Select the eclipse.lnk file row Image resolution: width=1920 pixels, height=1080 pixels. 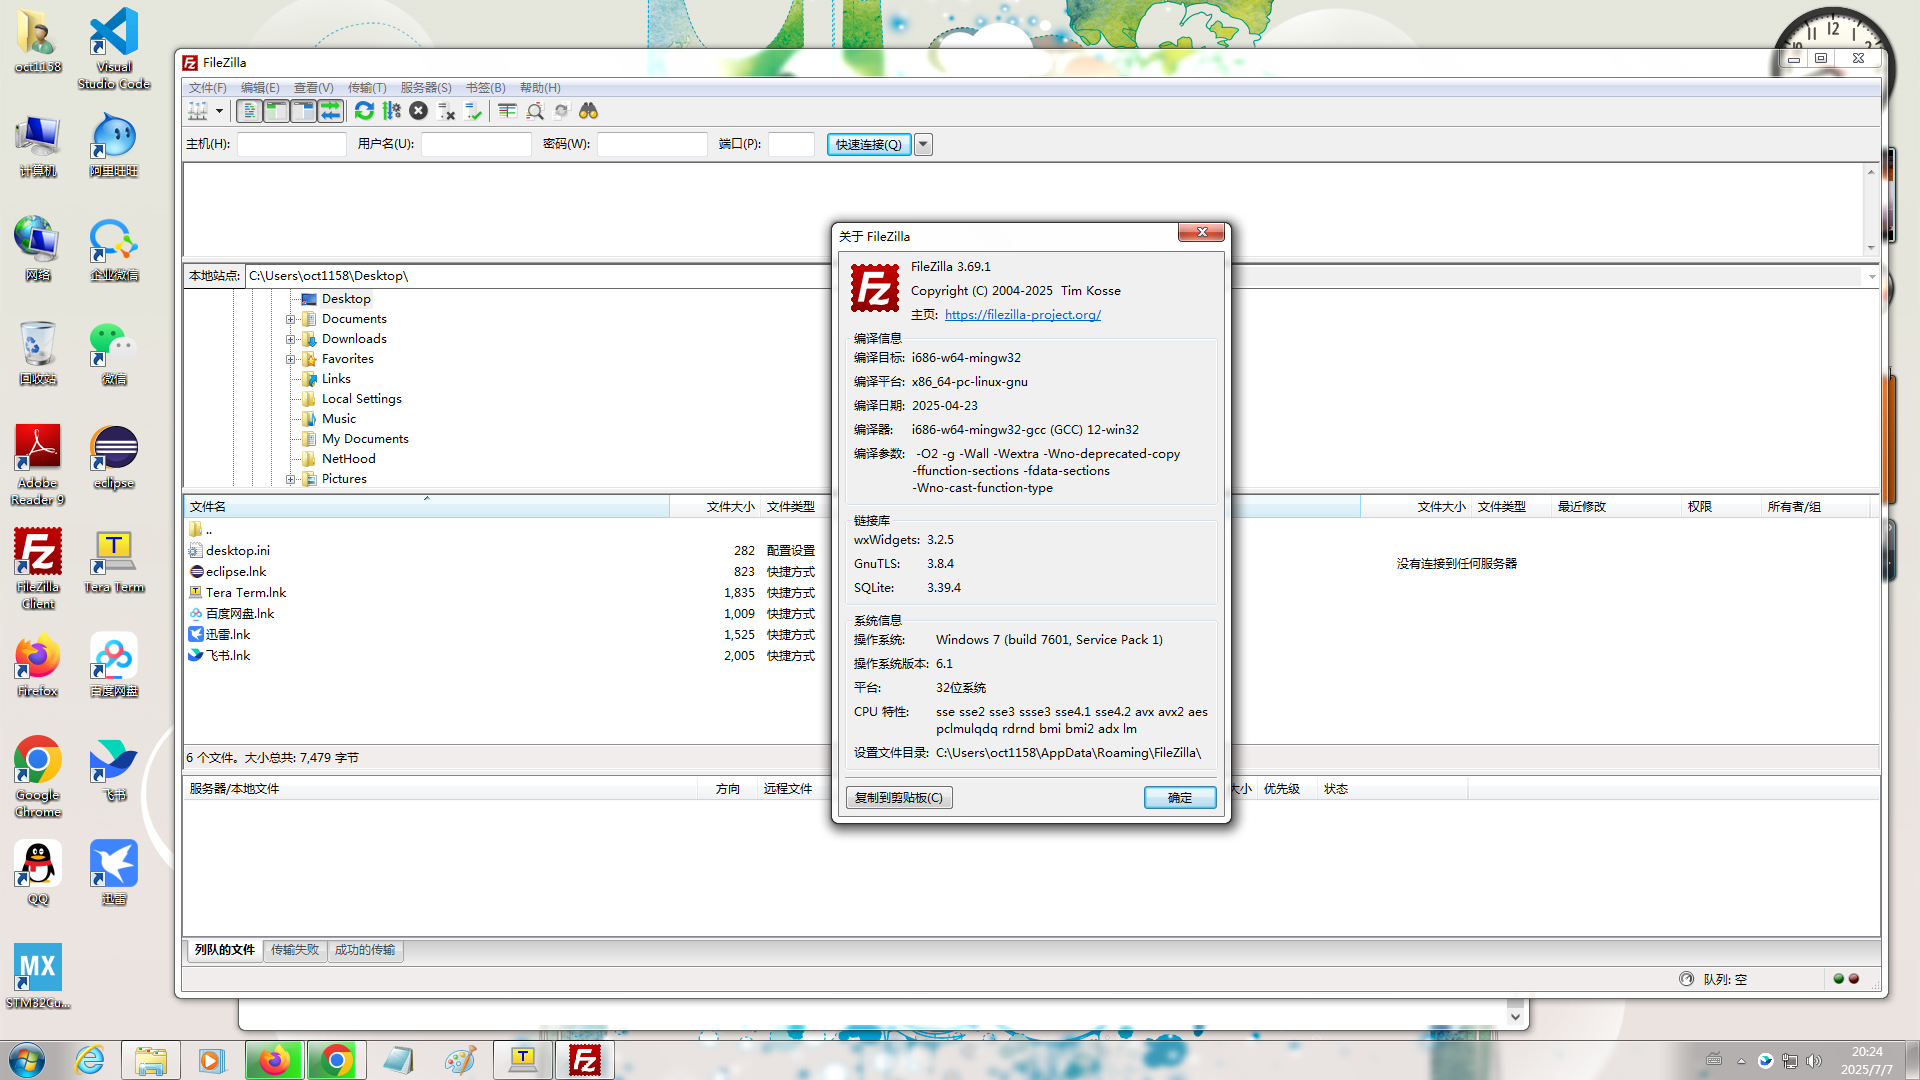click(503, 572)
